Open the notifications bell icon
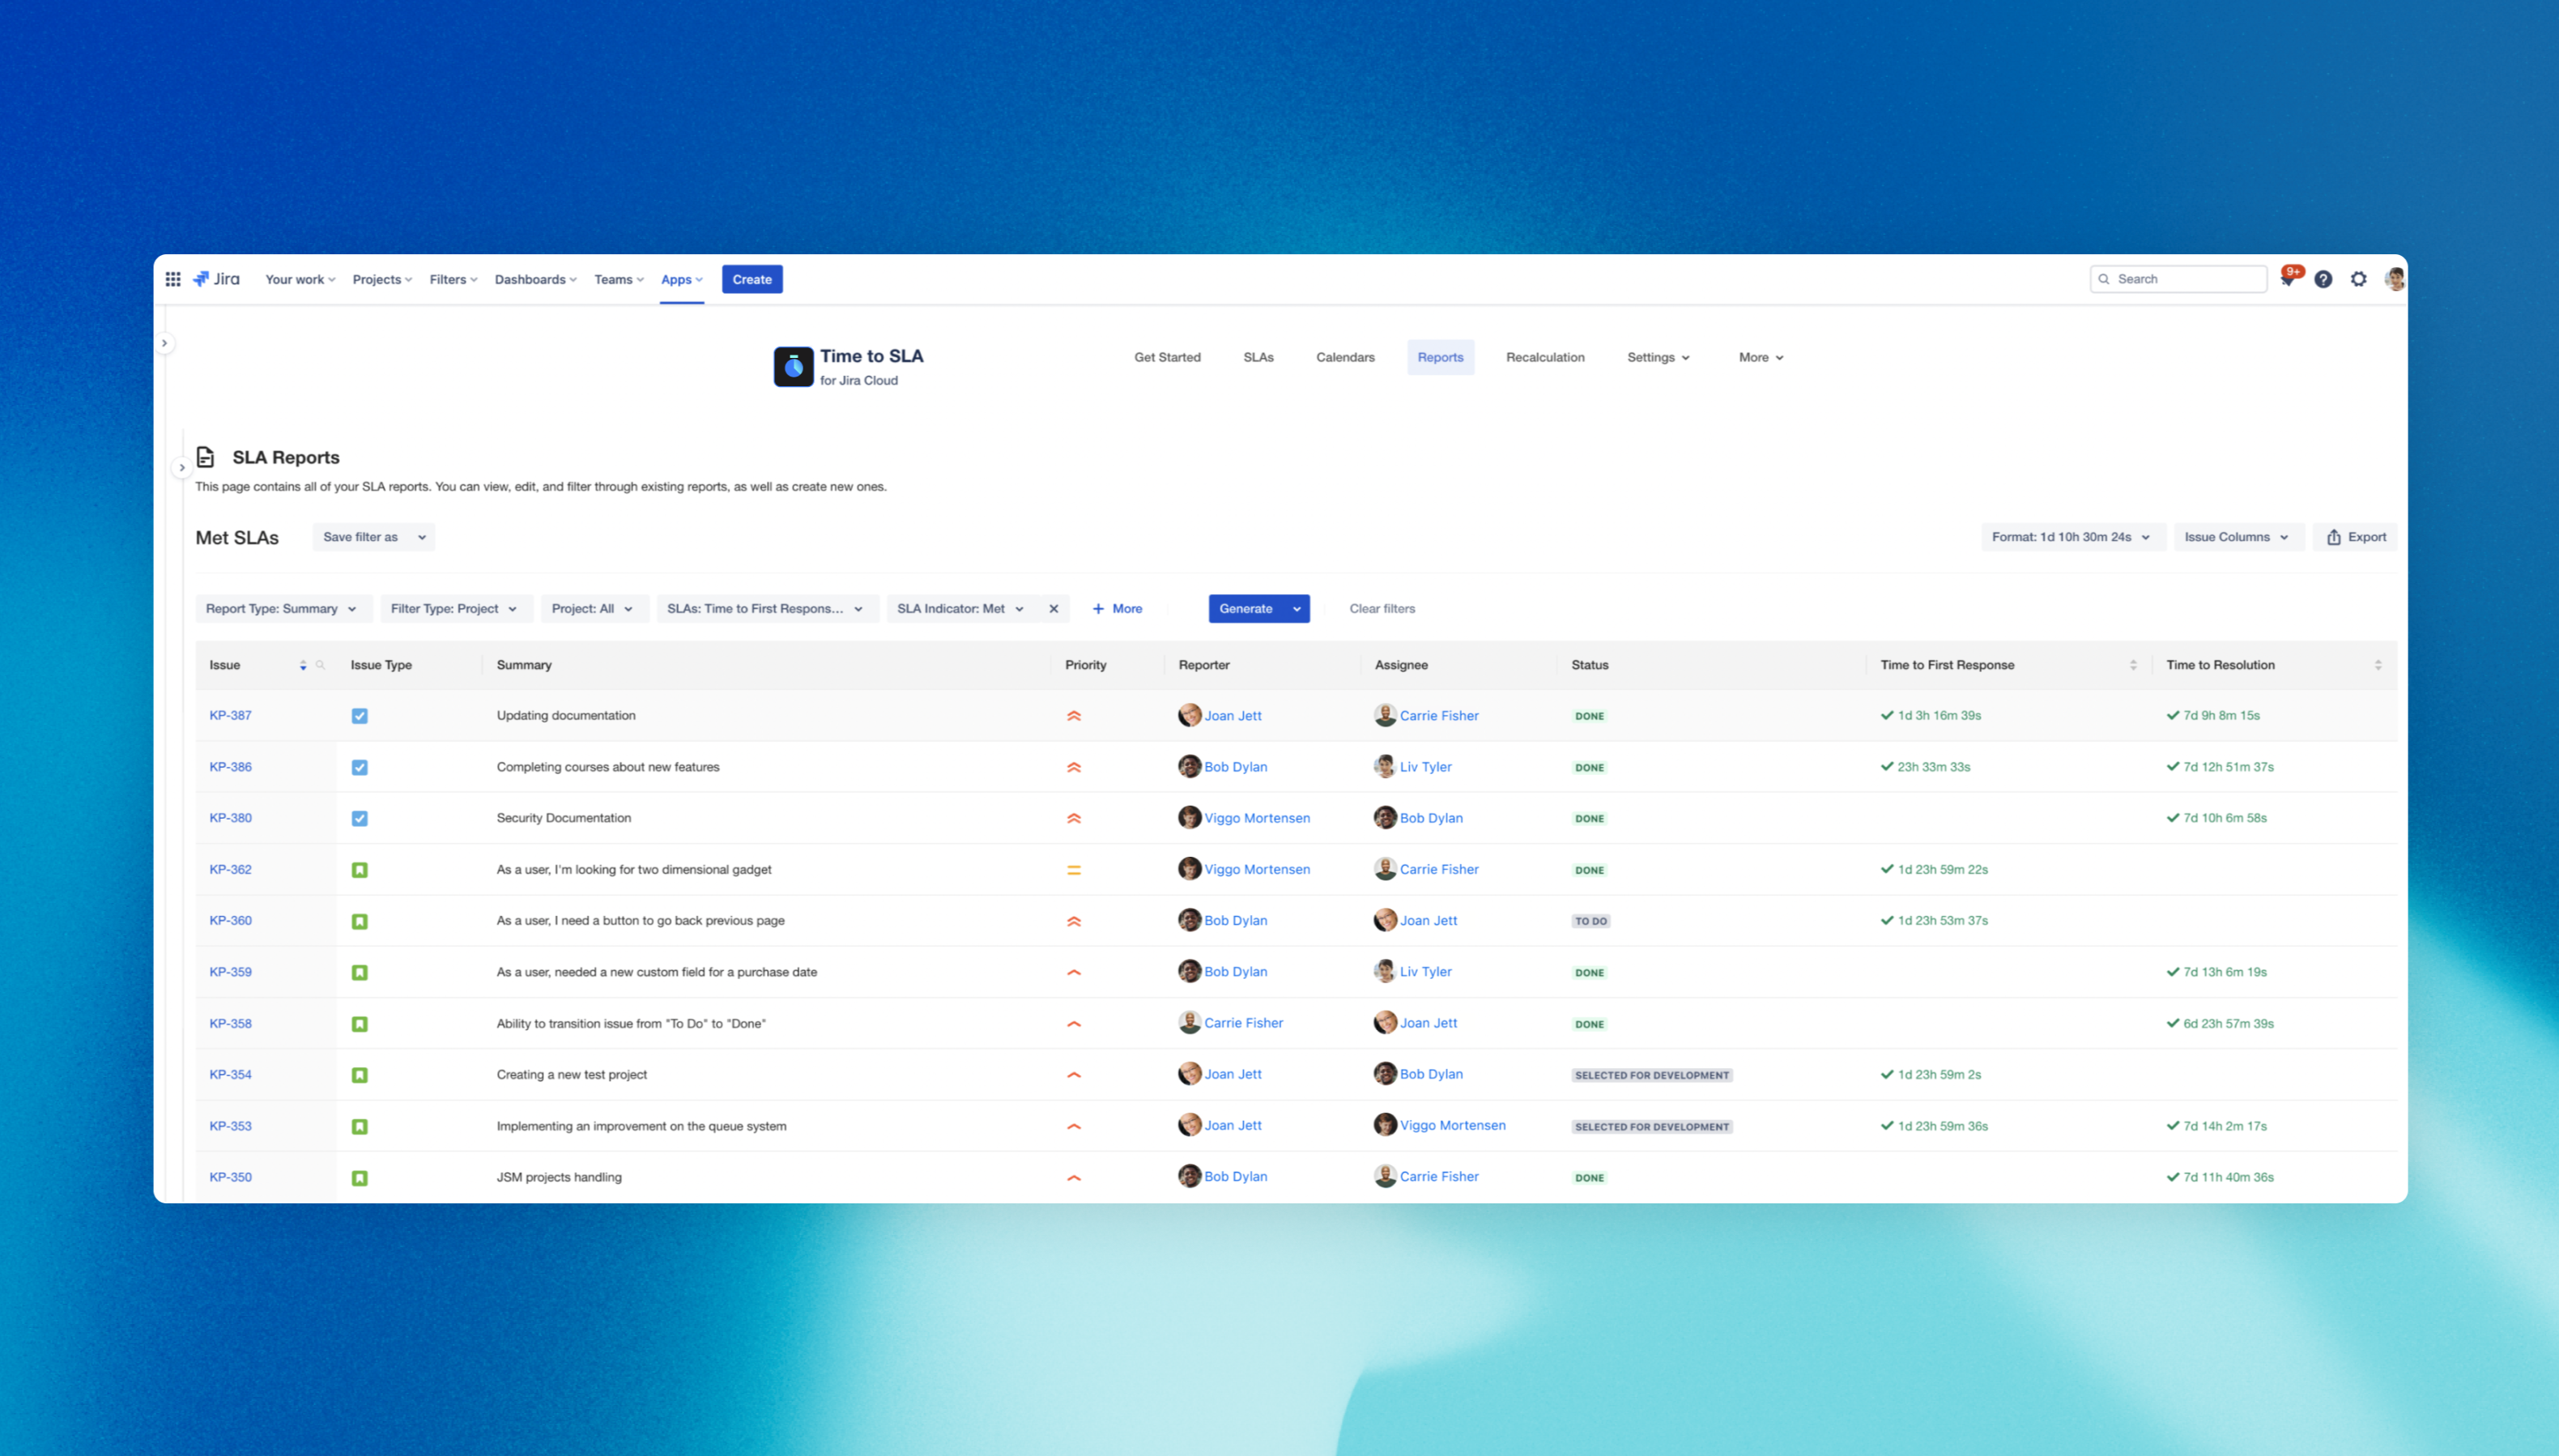 pyautogui.click(x=2287, y=279)
